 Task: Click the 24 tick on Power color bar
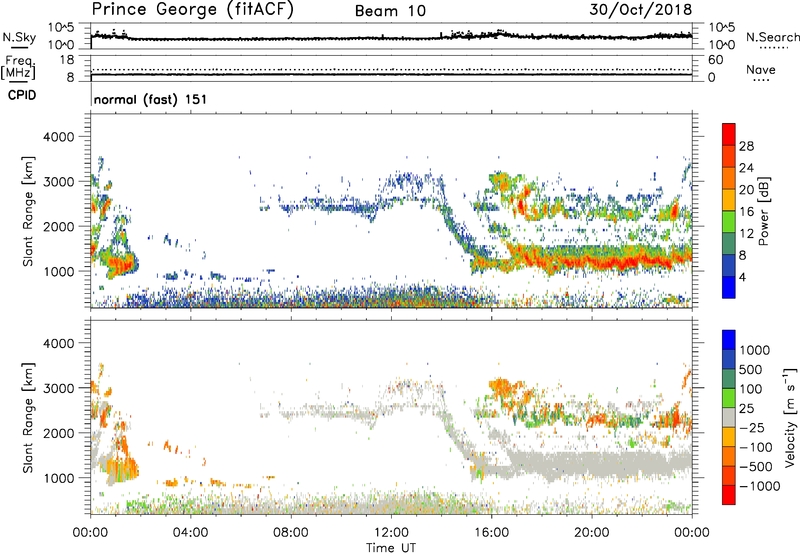click(x=746, y=168)
